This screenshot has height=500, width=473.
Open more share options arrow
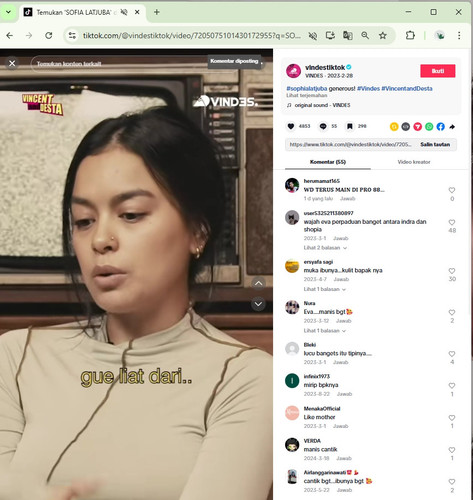tap(452, 127)
